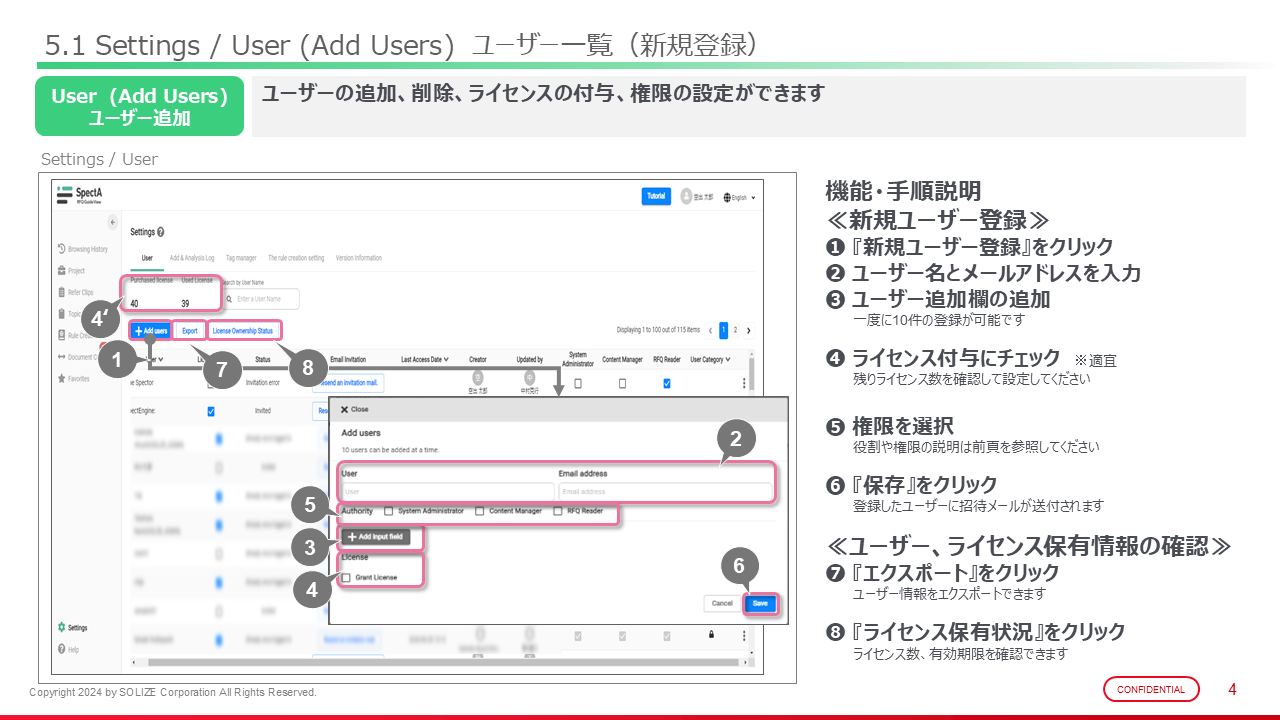Viewport: 1280px width, 720px height.
Task: Open Project from the left sidebar
Action: pyautogui.click(x=76, y=270)
